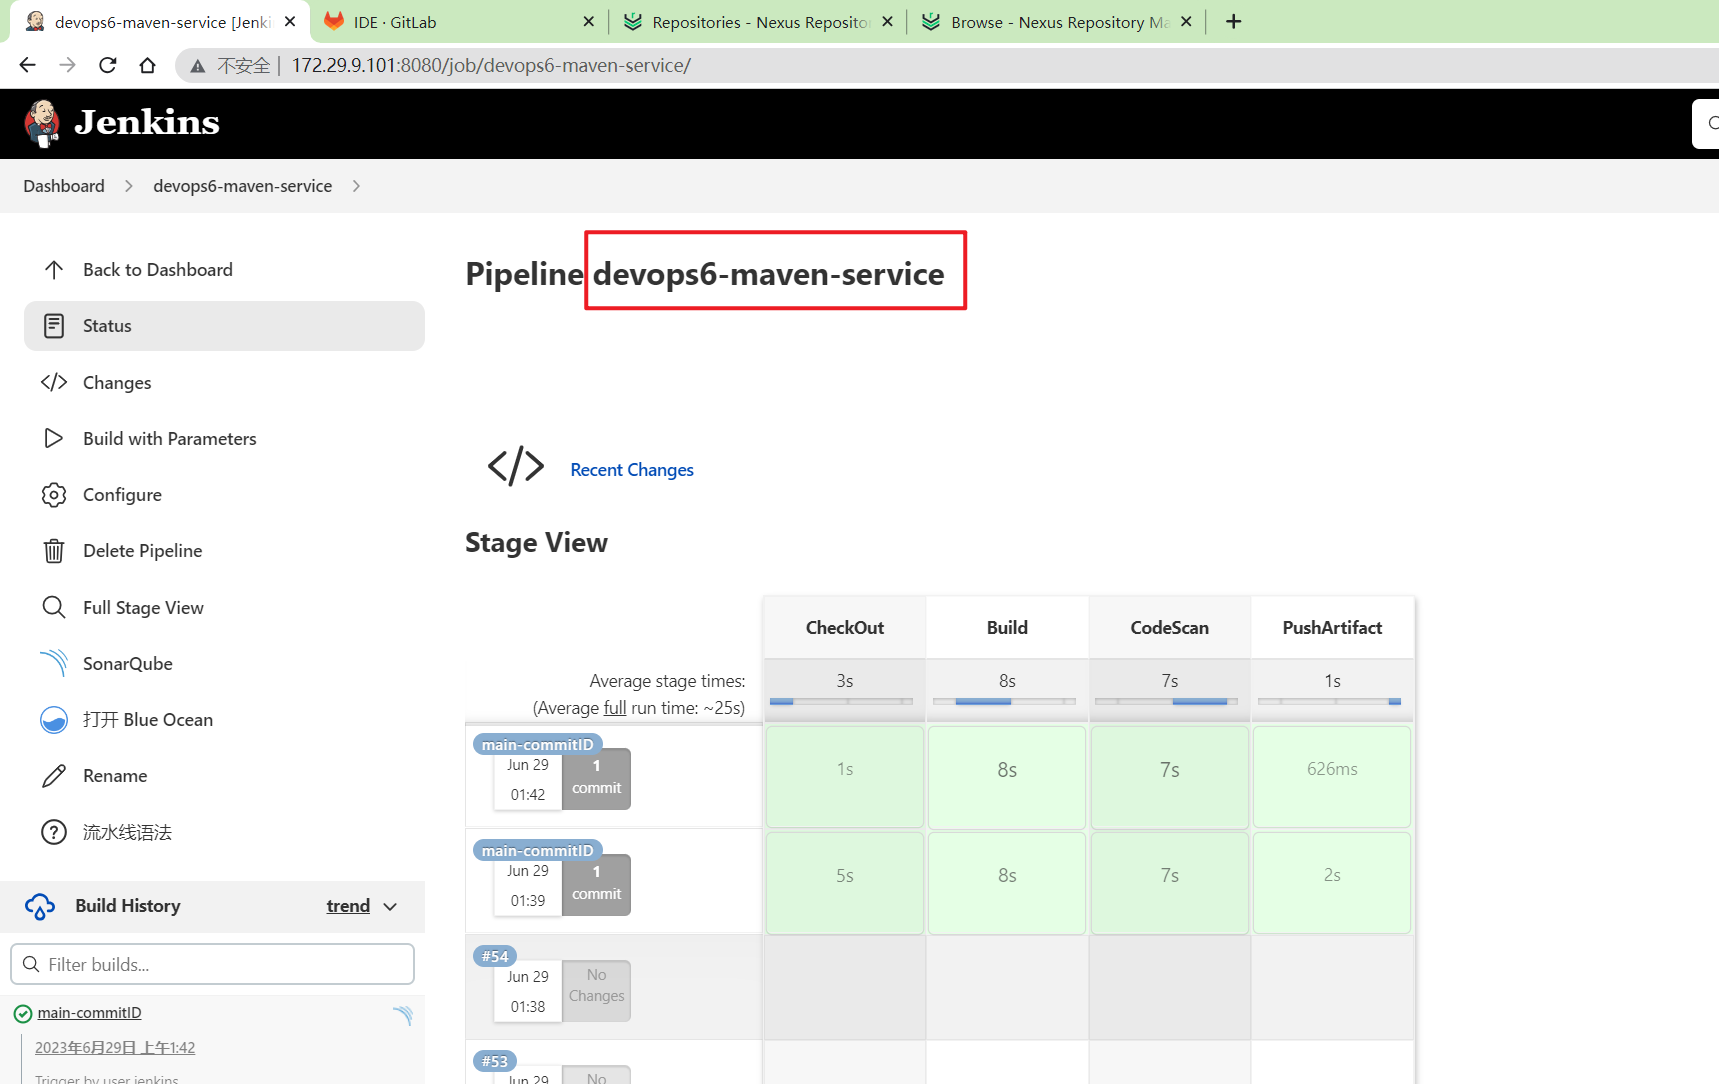
Task: Click the address bar URL
Action: tap(491, 66)
